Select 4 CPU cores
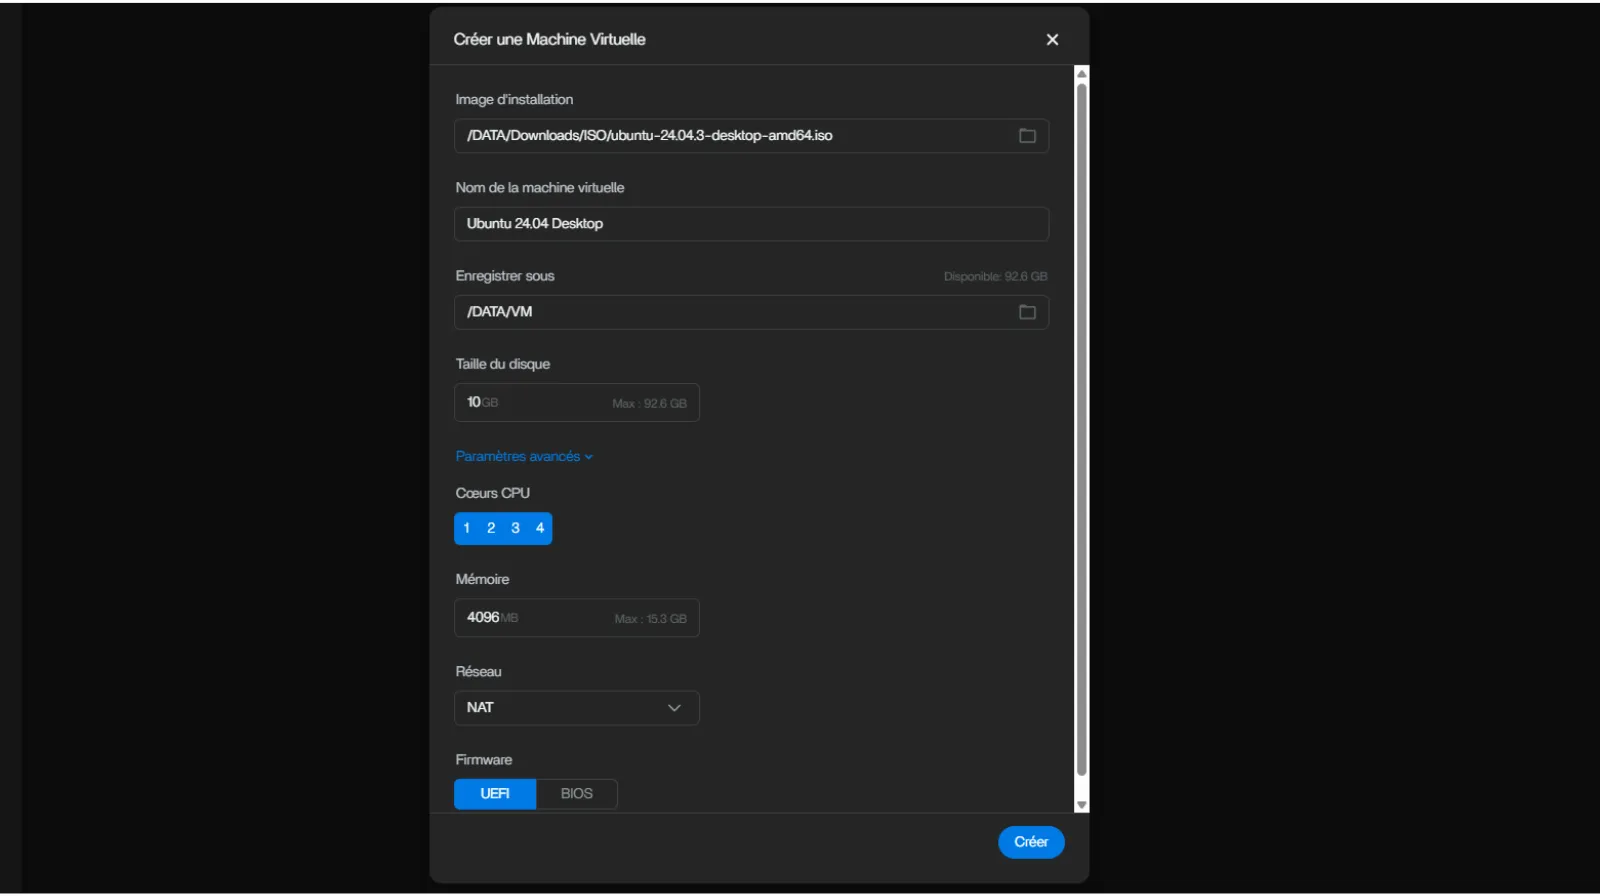1600x896 pixels. (540, 528)
